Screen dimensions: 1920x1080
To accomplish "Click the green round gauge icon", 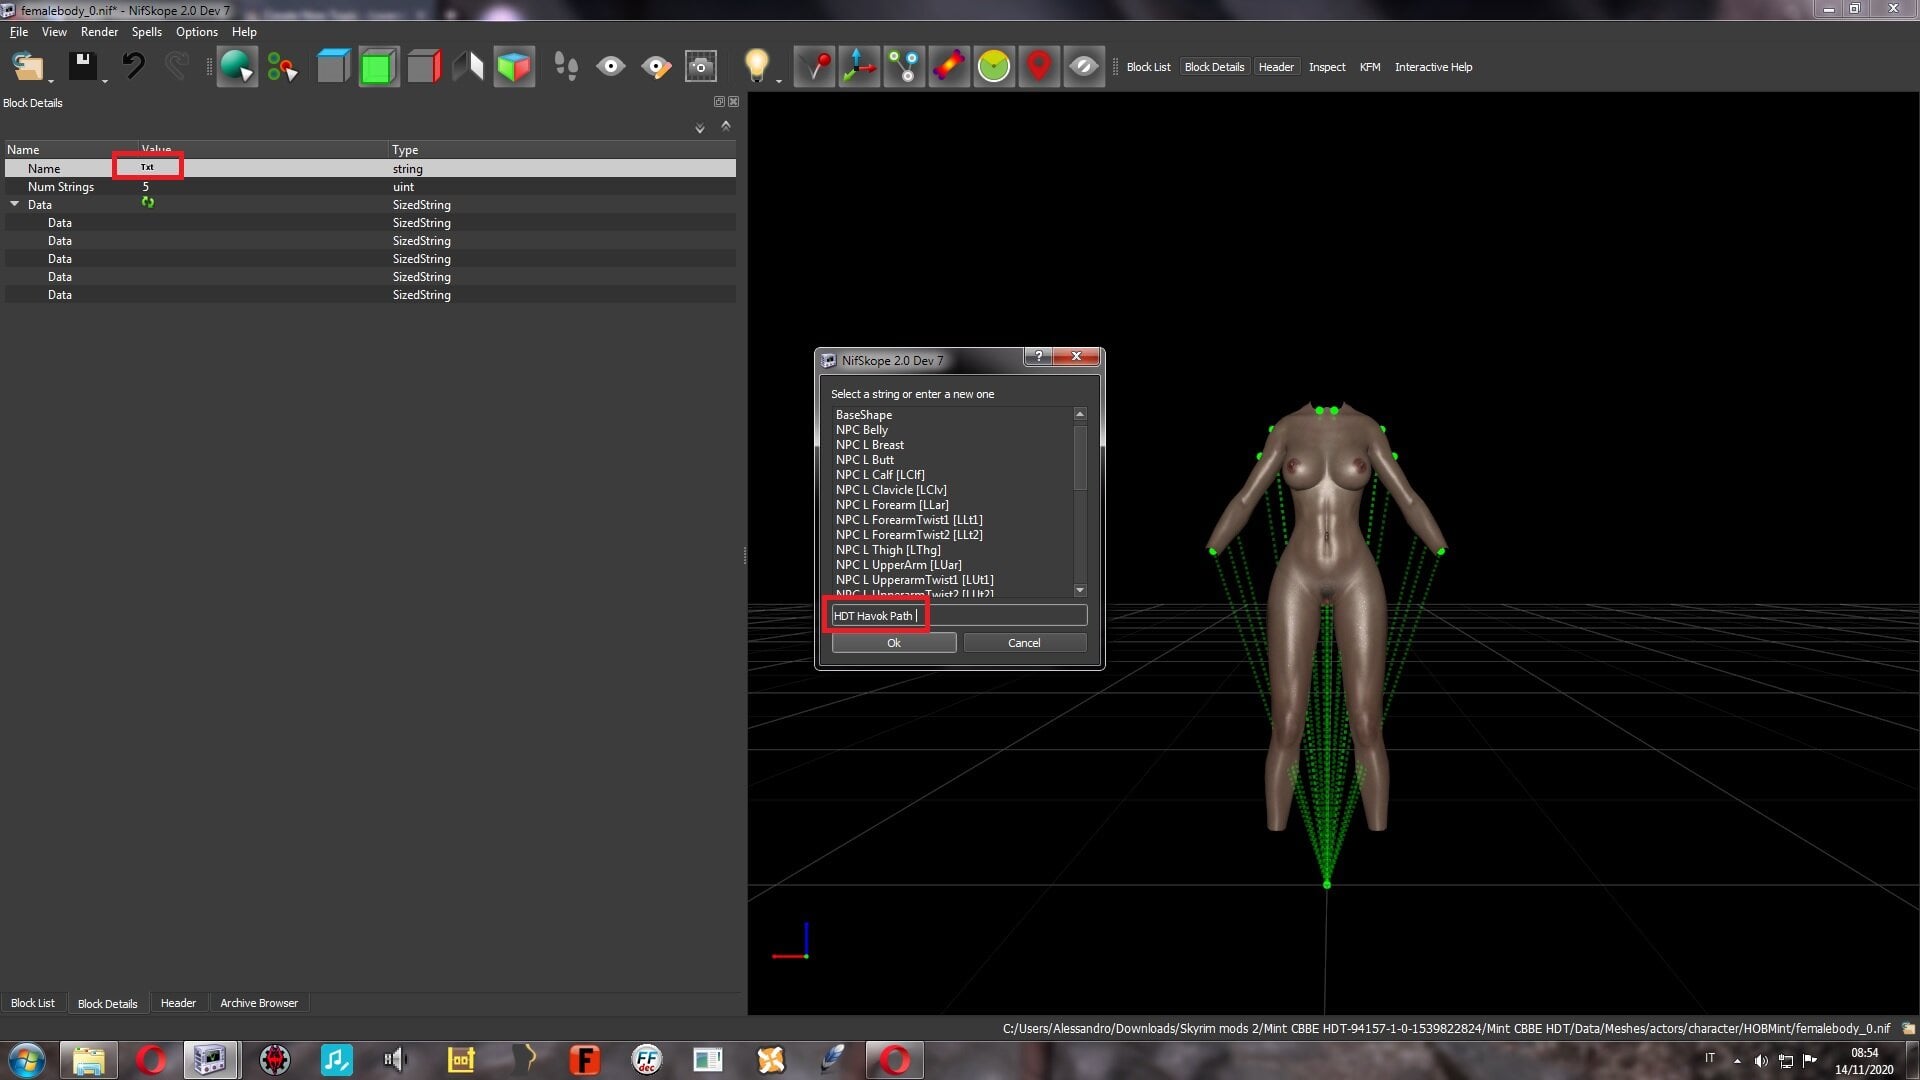I will tap(994, 67).
